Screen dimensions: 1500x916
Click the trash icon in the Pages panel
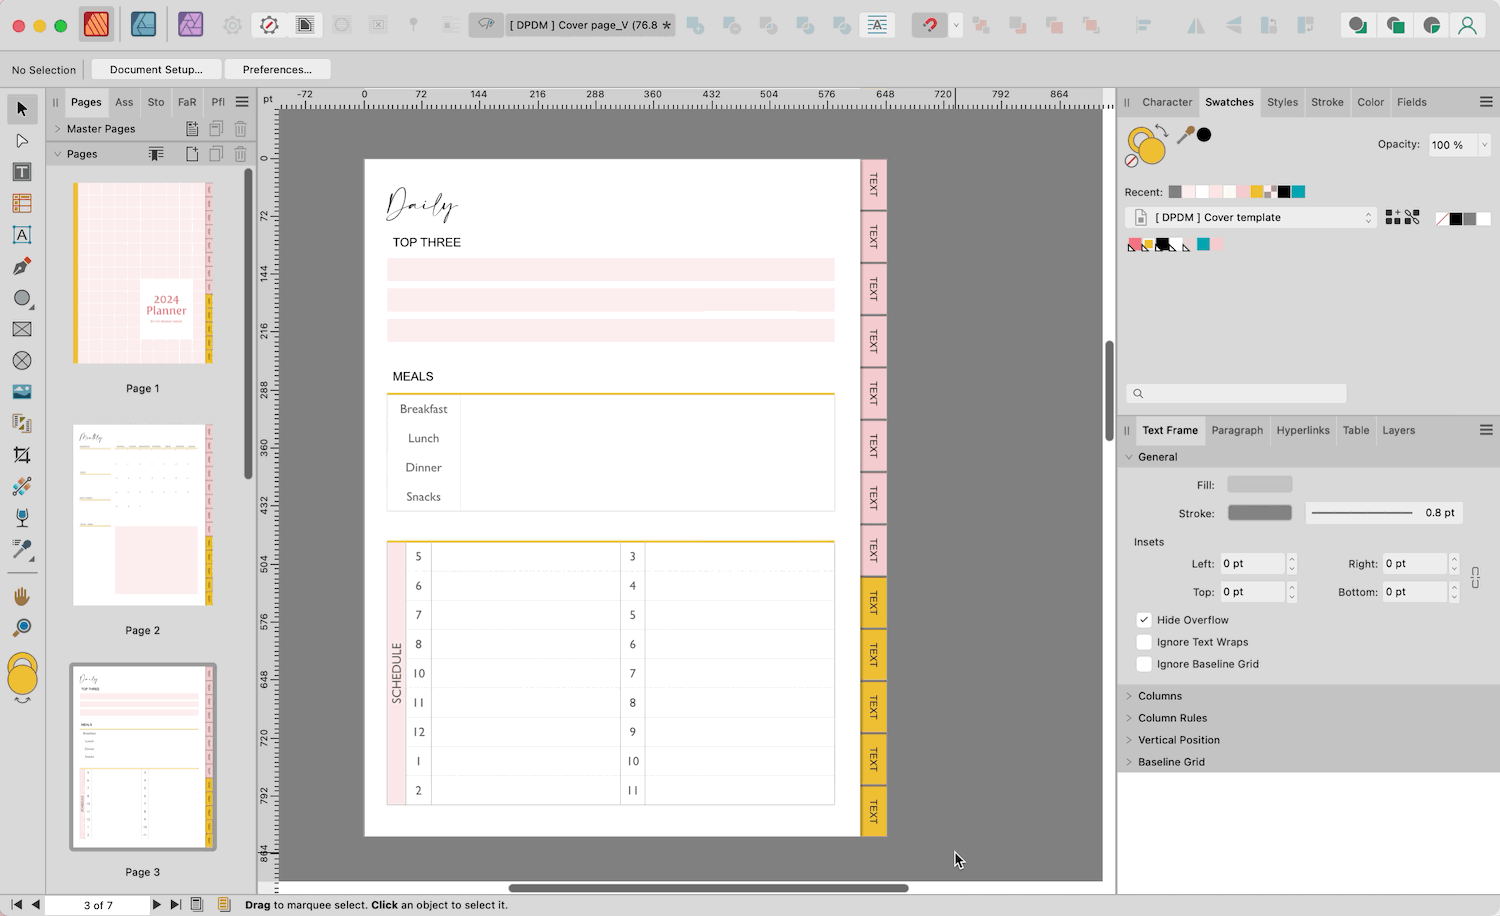[x=240, y=153]
